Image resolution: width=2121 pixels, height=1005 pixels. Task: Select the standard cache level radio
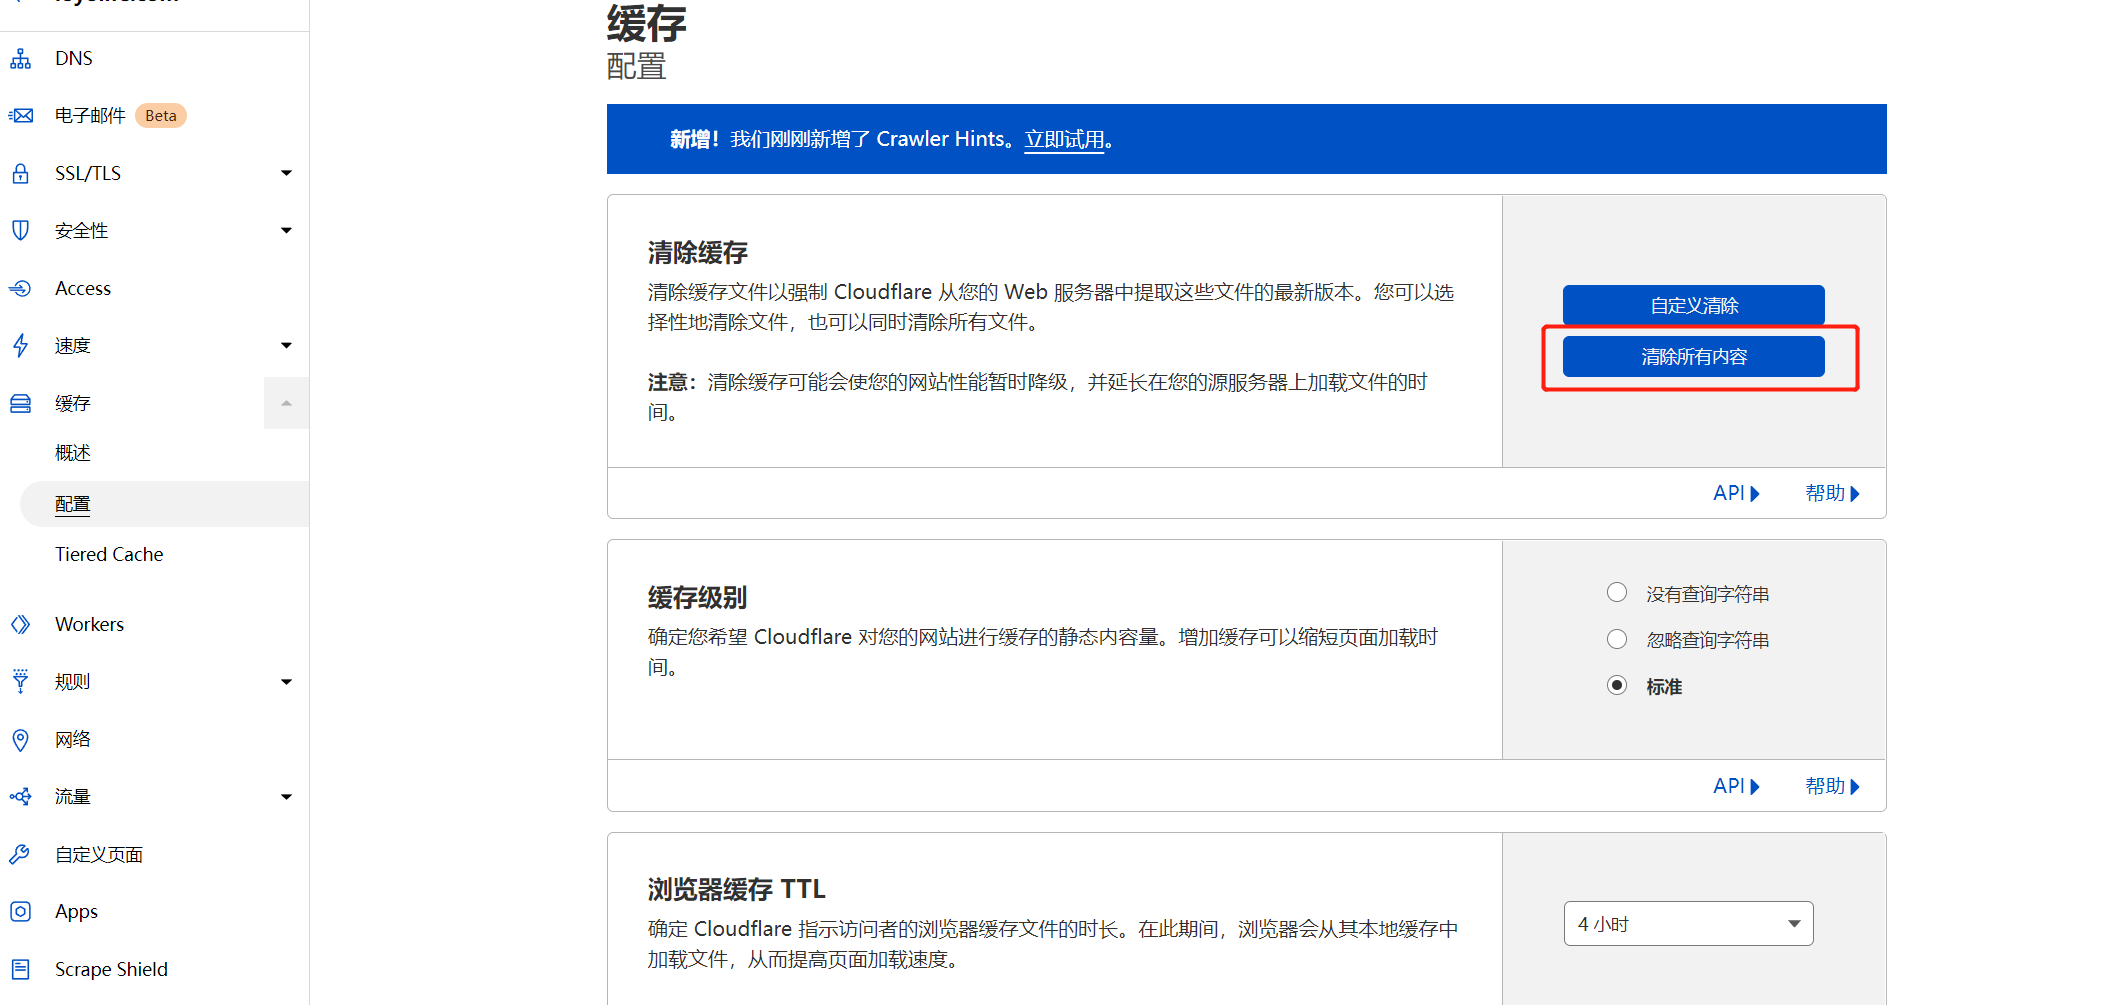1617,686
